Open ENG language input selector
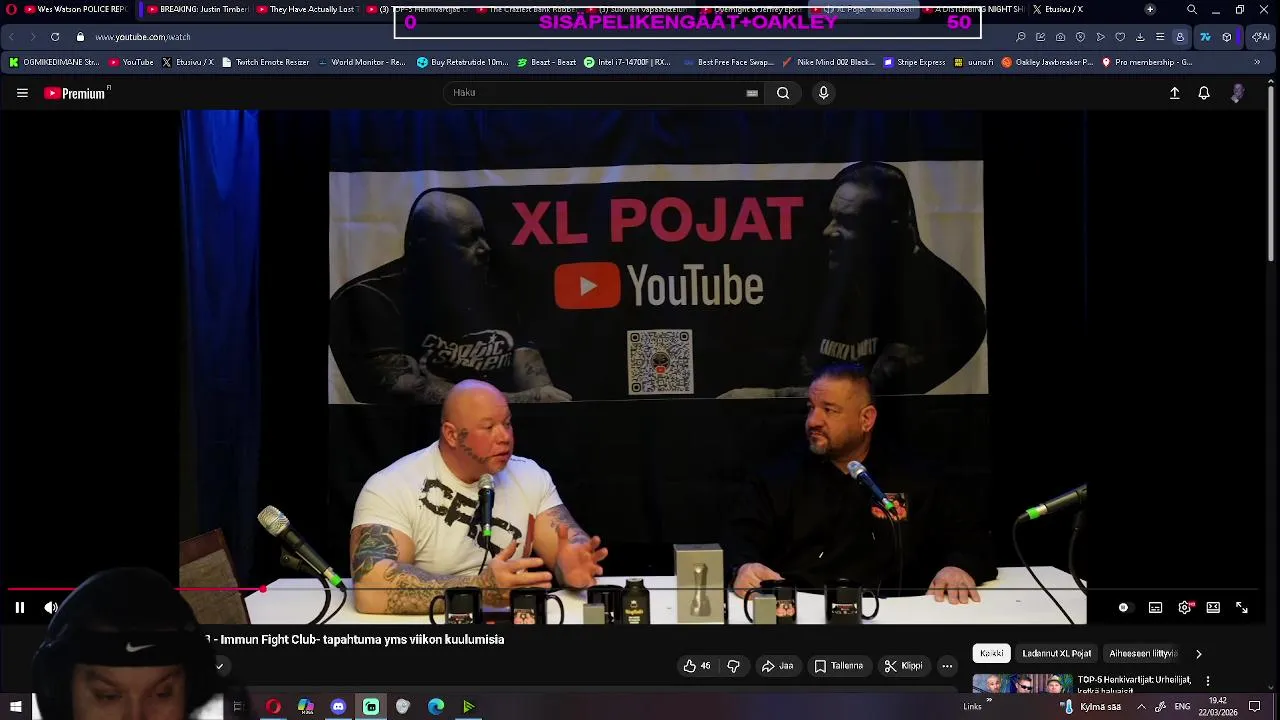 click(x=1182, y=706)
